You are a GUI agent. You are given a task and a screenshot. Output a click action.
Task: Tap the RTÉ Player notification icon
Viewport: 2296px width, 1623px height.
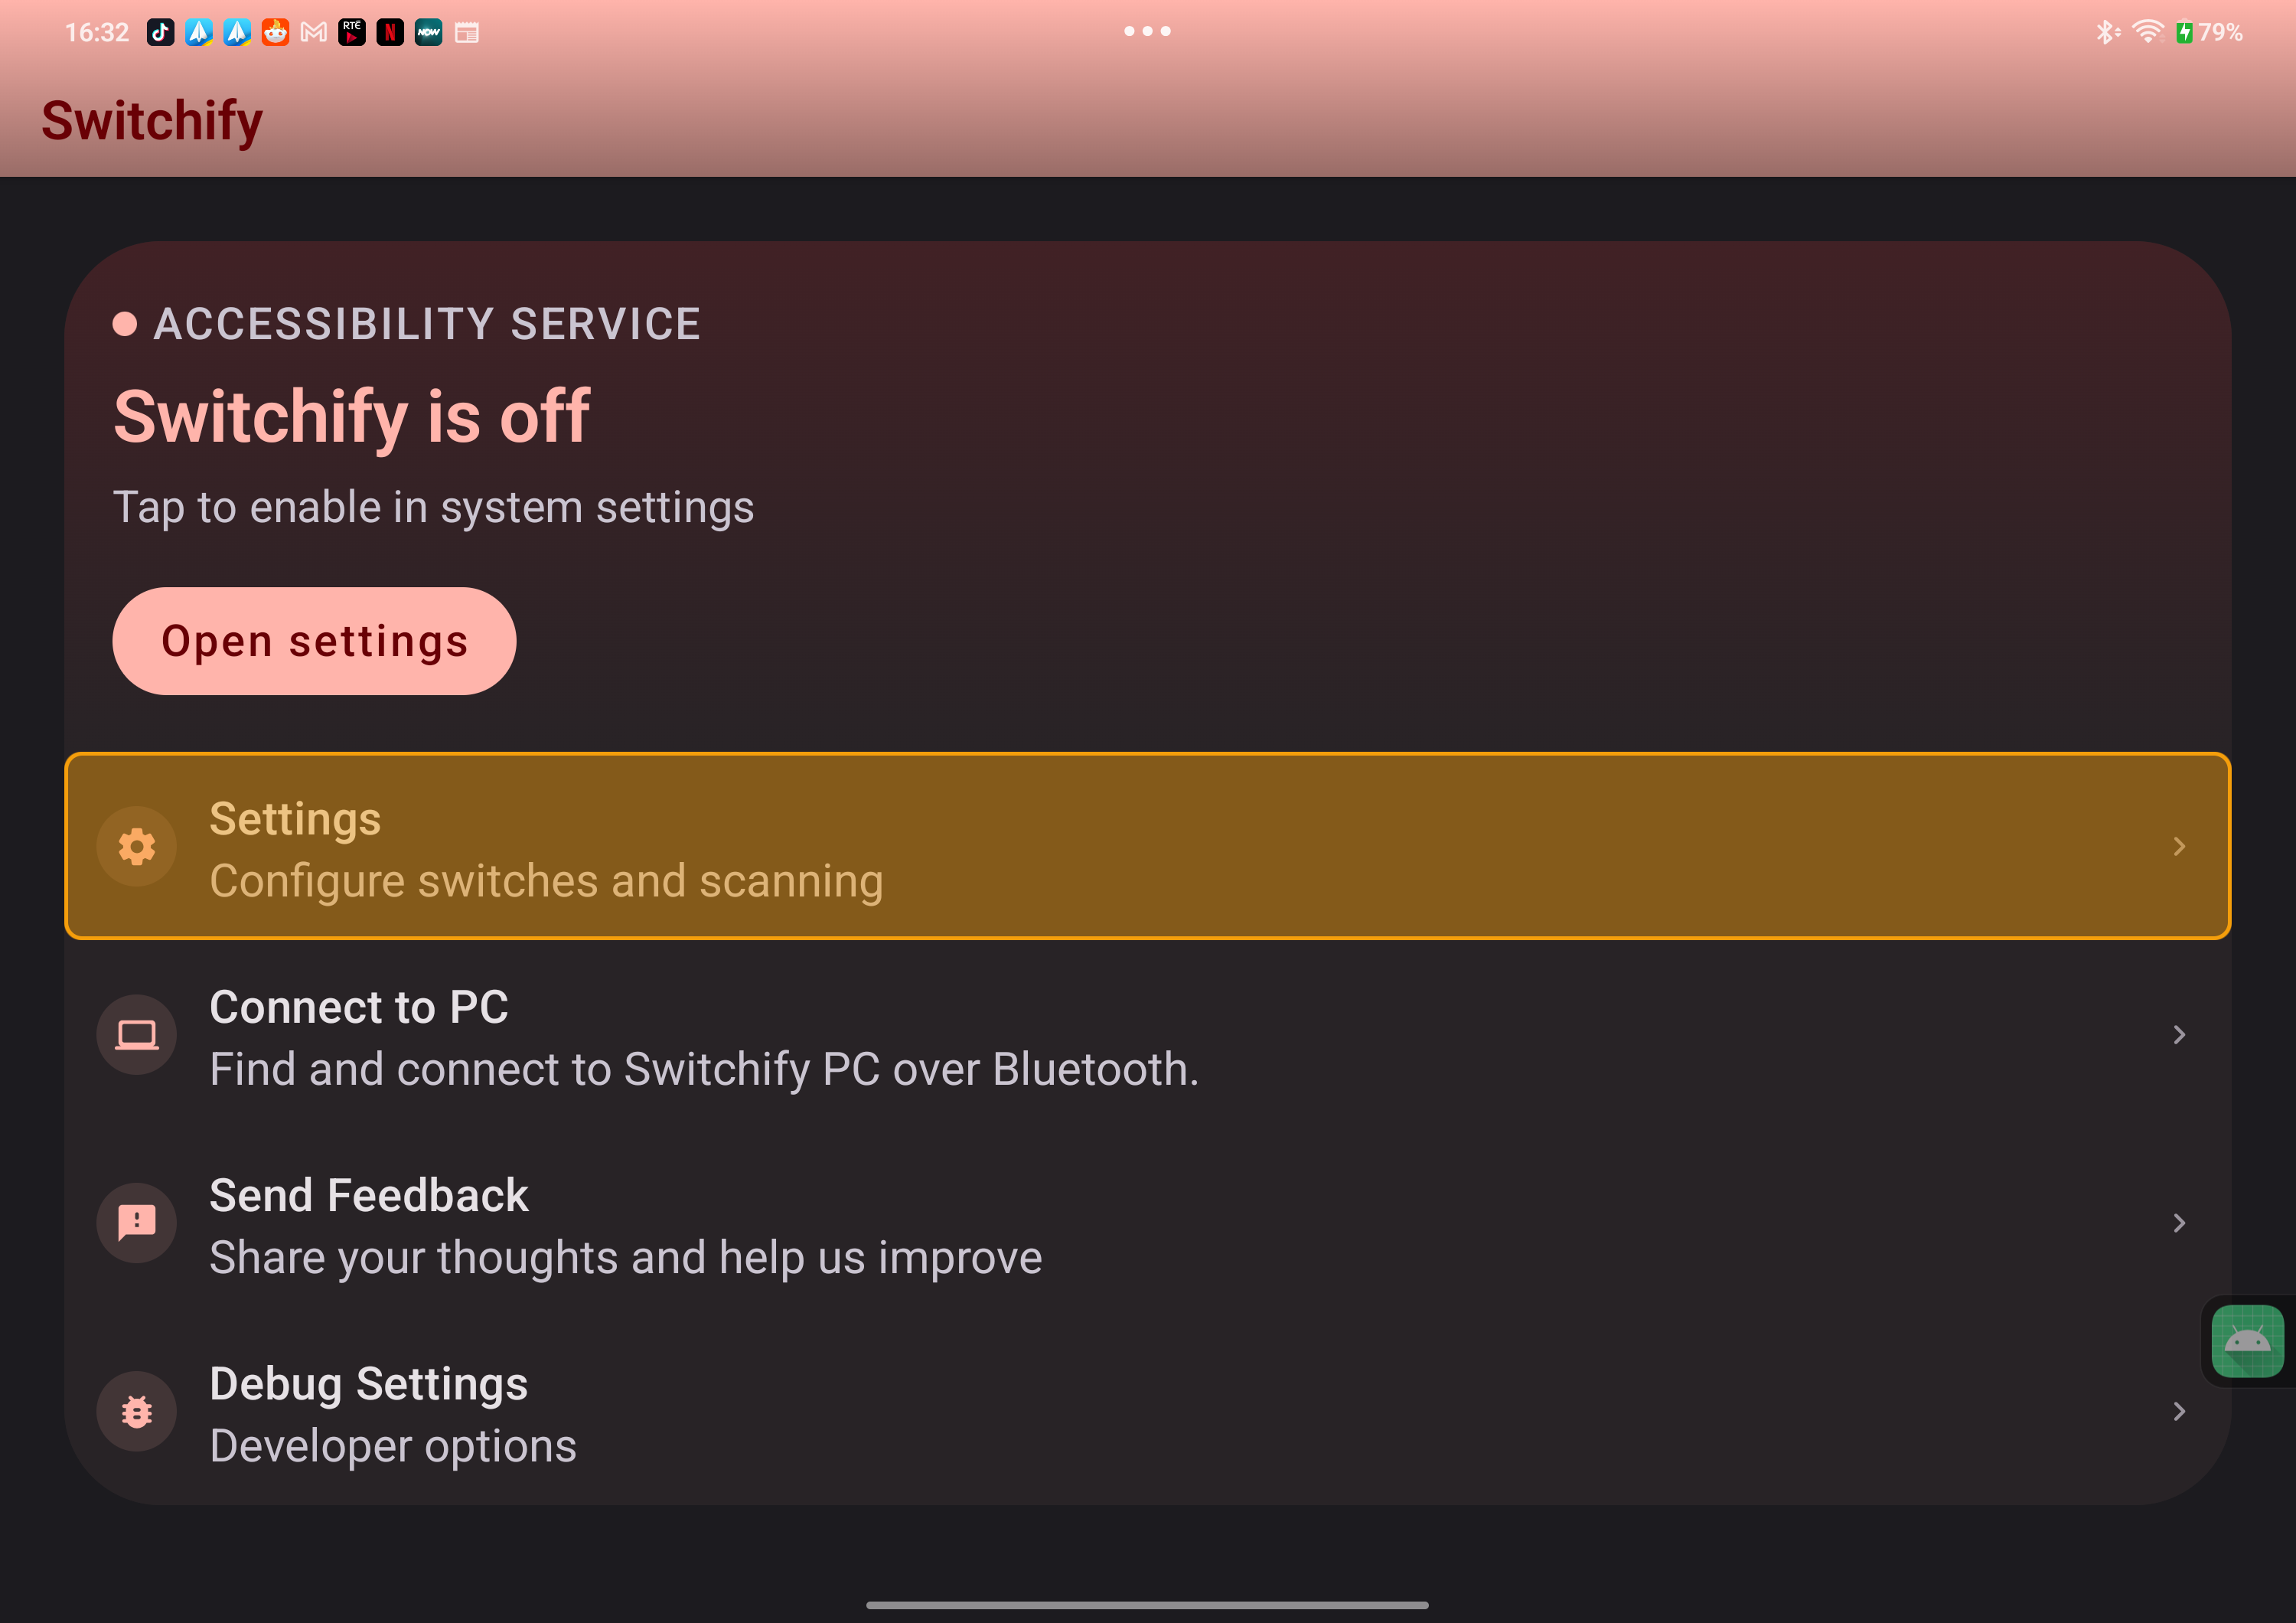352,32
